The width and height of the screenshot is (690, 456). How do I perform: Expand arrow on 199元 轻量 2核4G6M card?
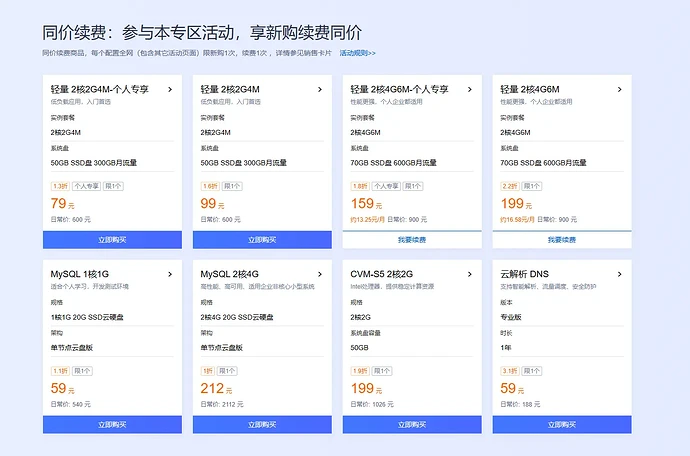pos(620,89)
